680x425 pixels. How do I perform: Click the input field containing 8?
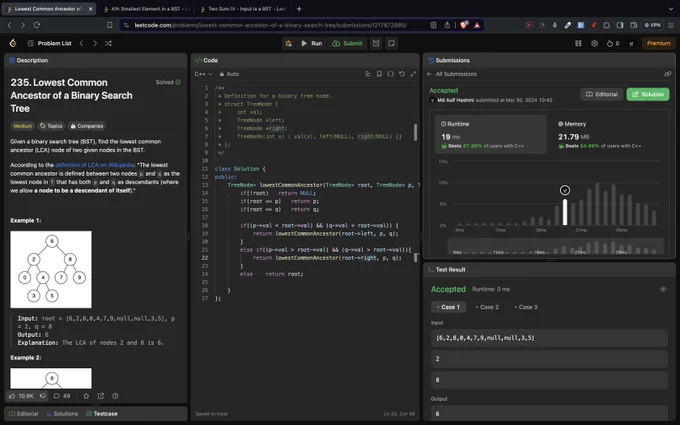tap(549, 379)
